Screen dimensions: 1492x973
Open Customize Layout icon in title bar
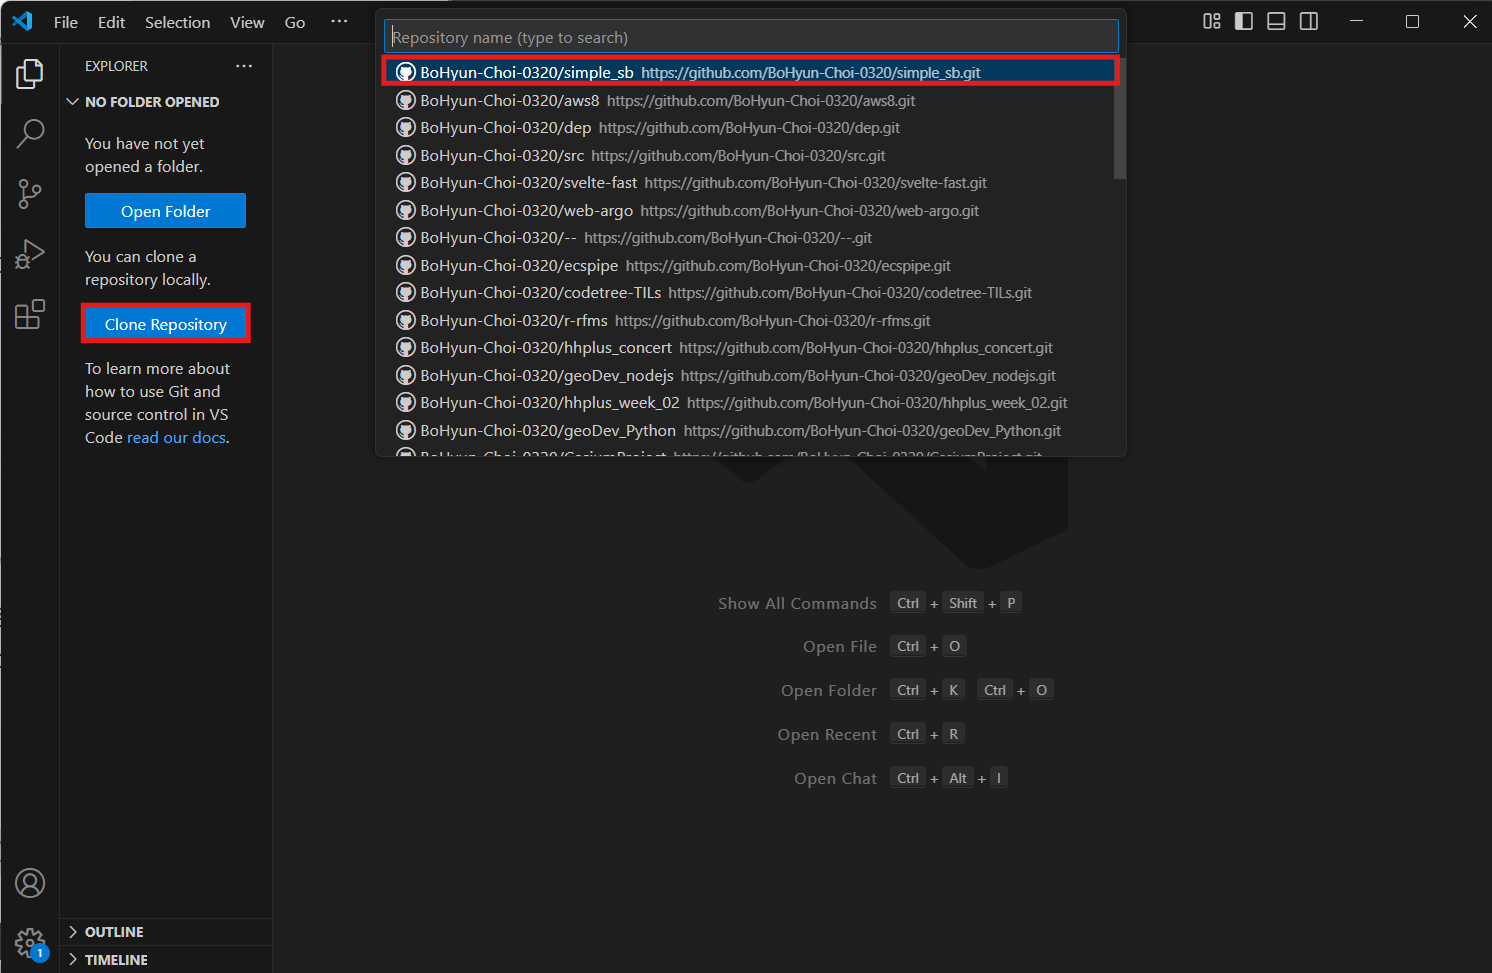click(1211, 21)
